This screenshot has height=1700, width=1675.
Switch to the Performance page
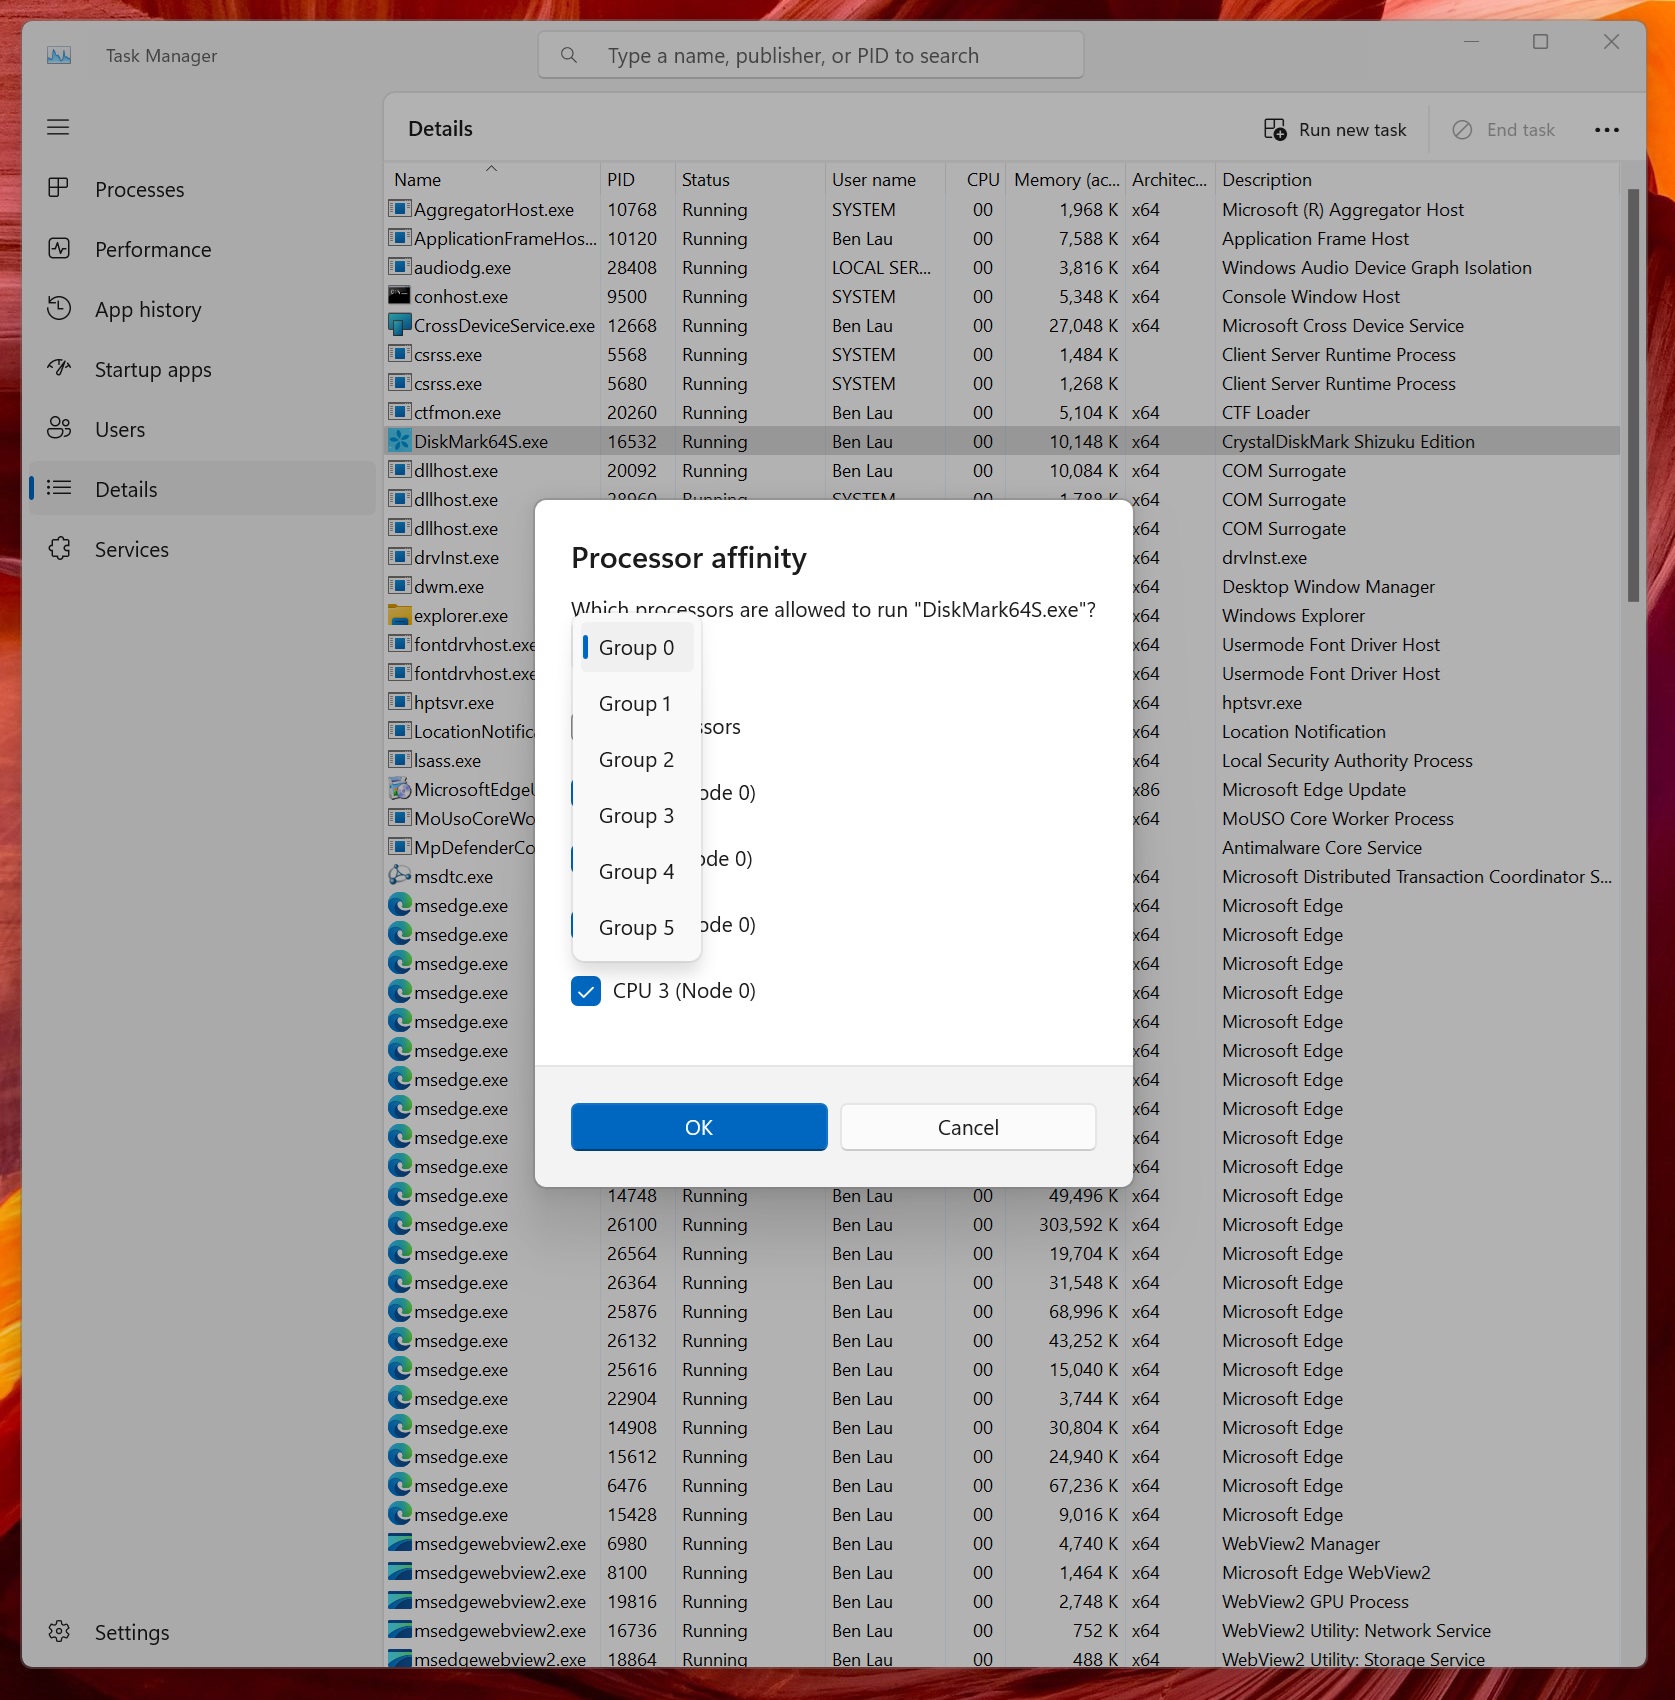tap(202, 249)
